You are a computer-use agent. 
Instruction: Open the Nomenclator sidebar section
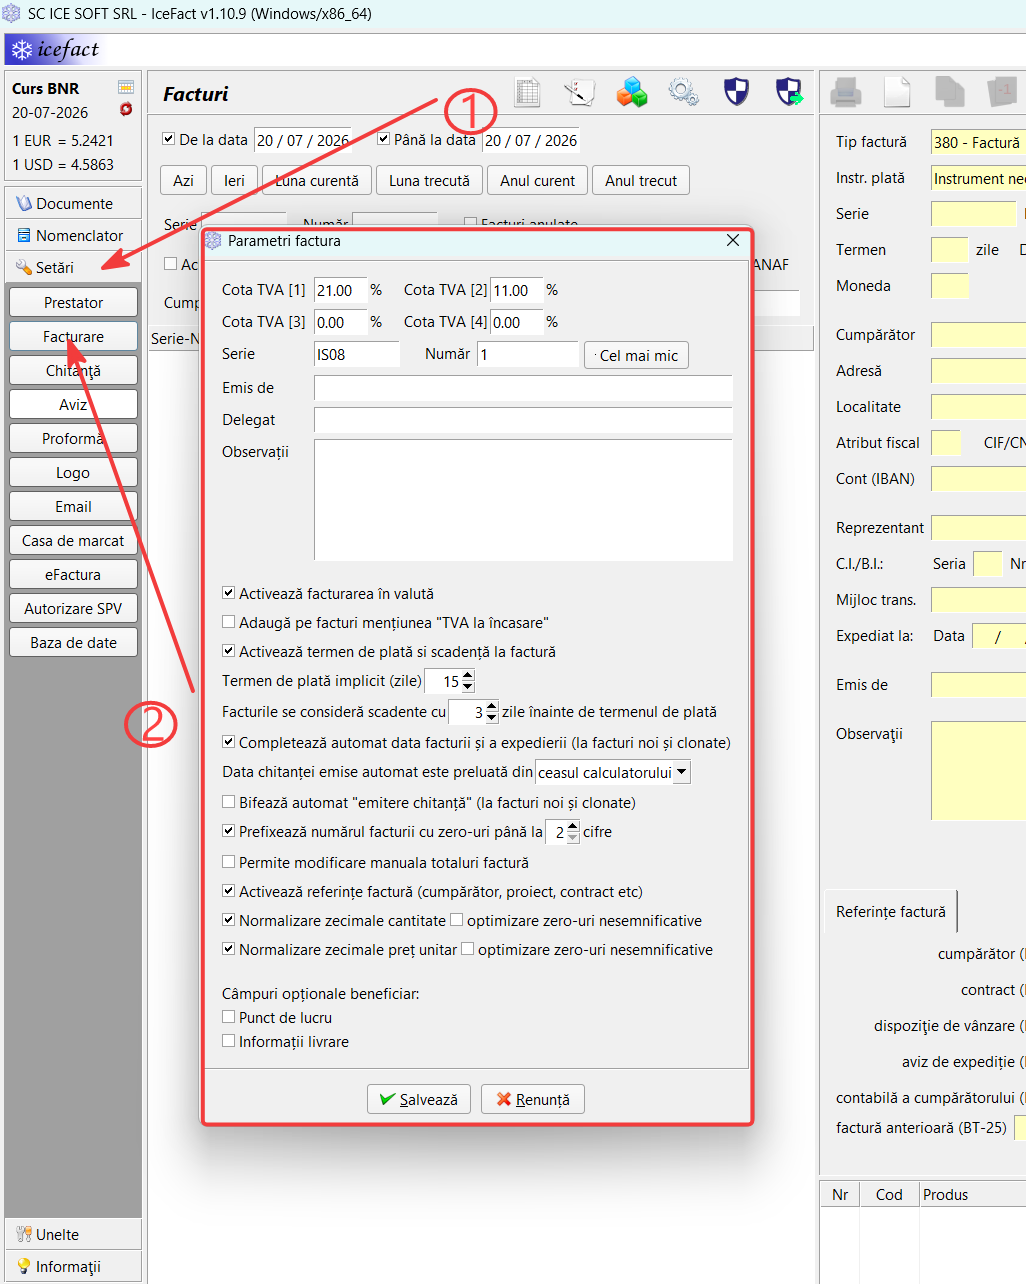(73, 235)
